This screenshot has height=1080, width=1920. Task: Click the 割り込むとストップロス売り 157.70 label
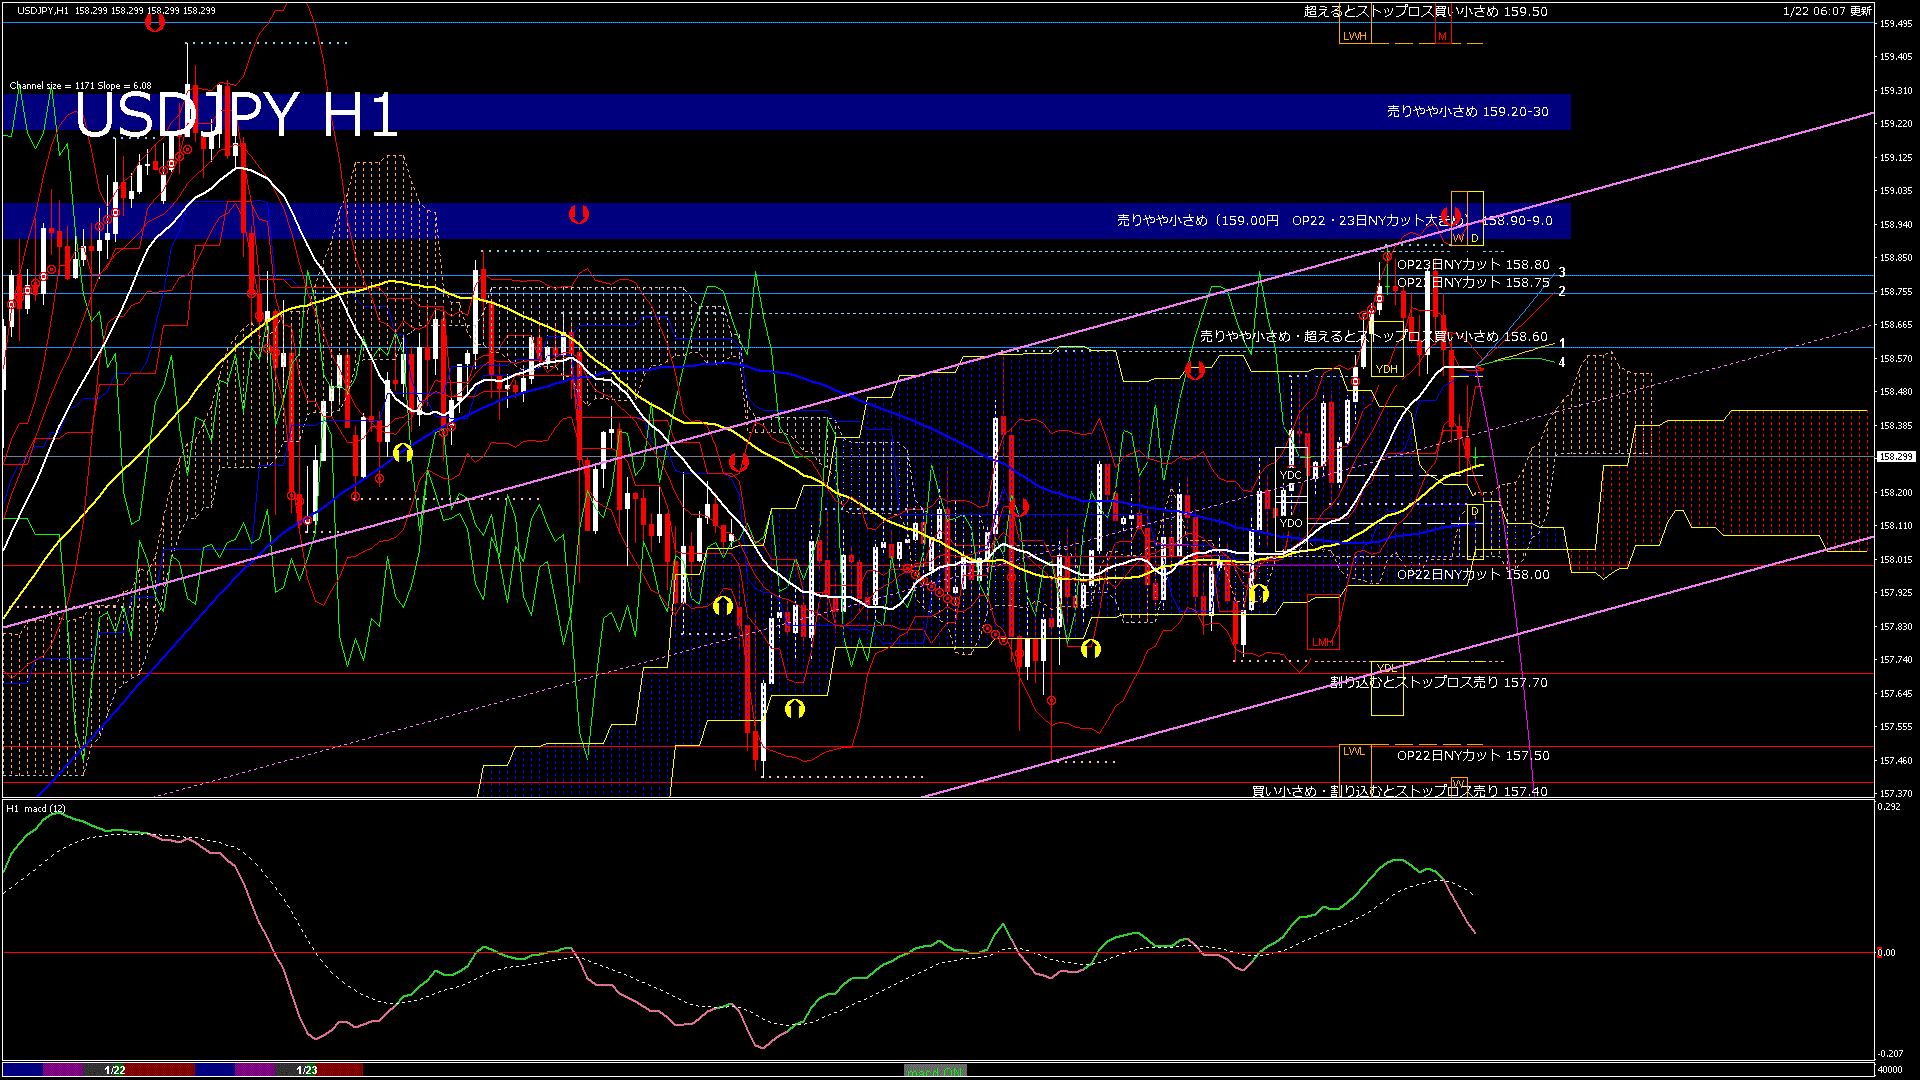1438,682
